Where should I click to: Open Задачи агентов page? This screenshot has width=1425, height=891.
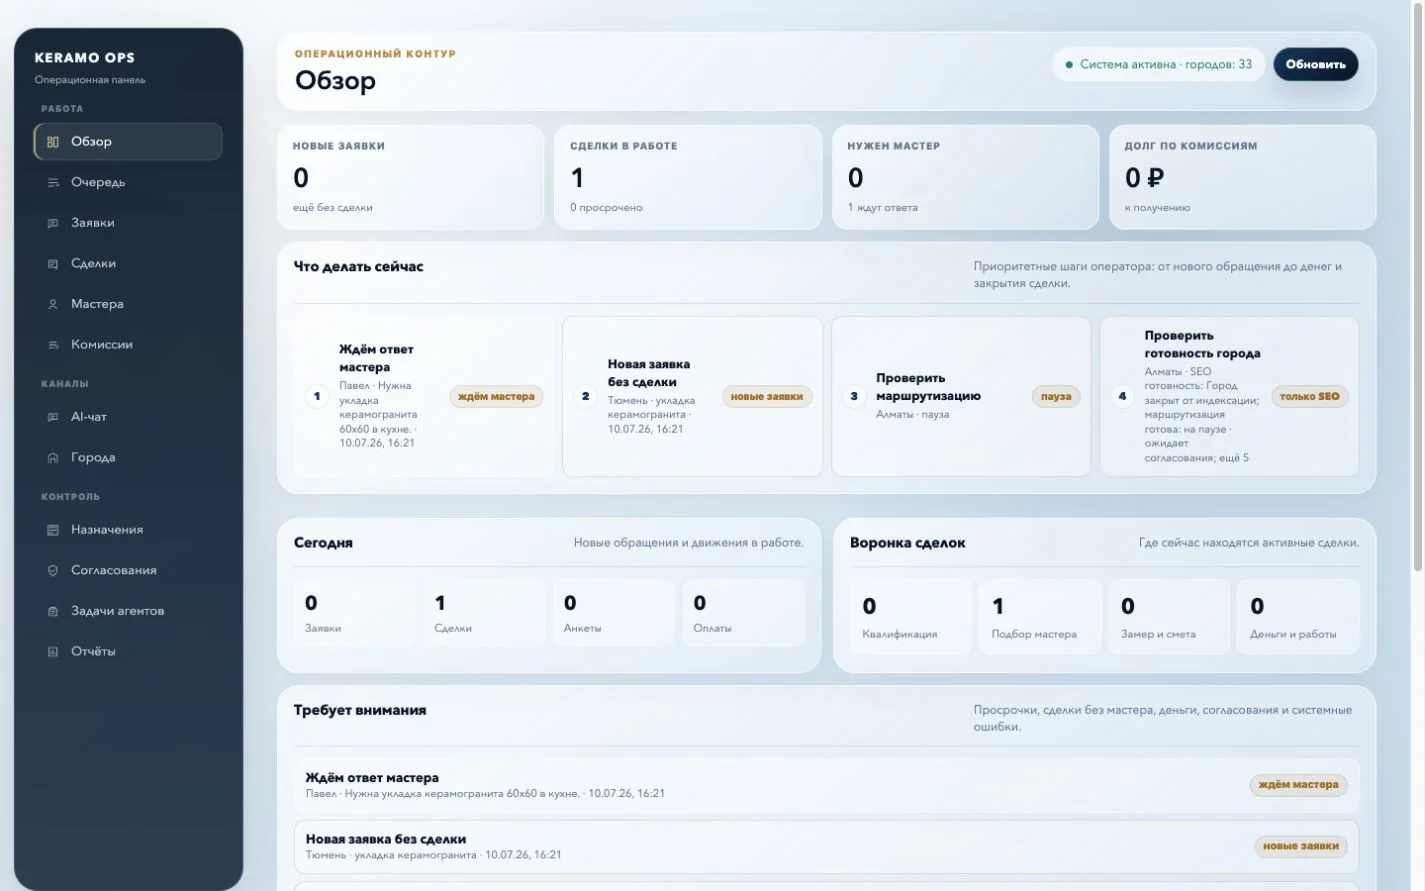point(128,611)
